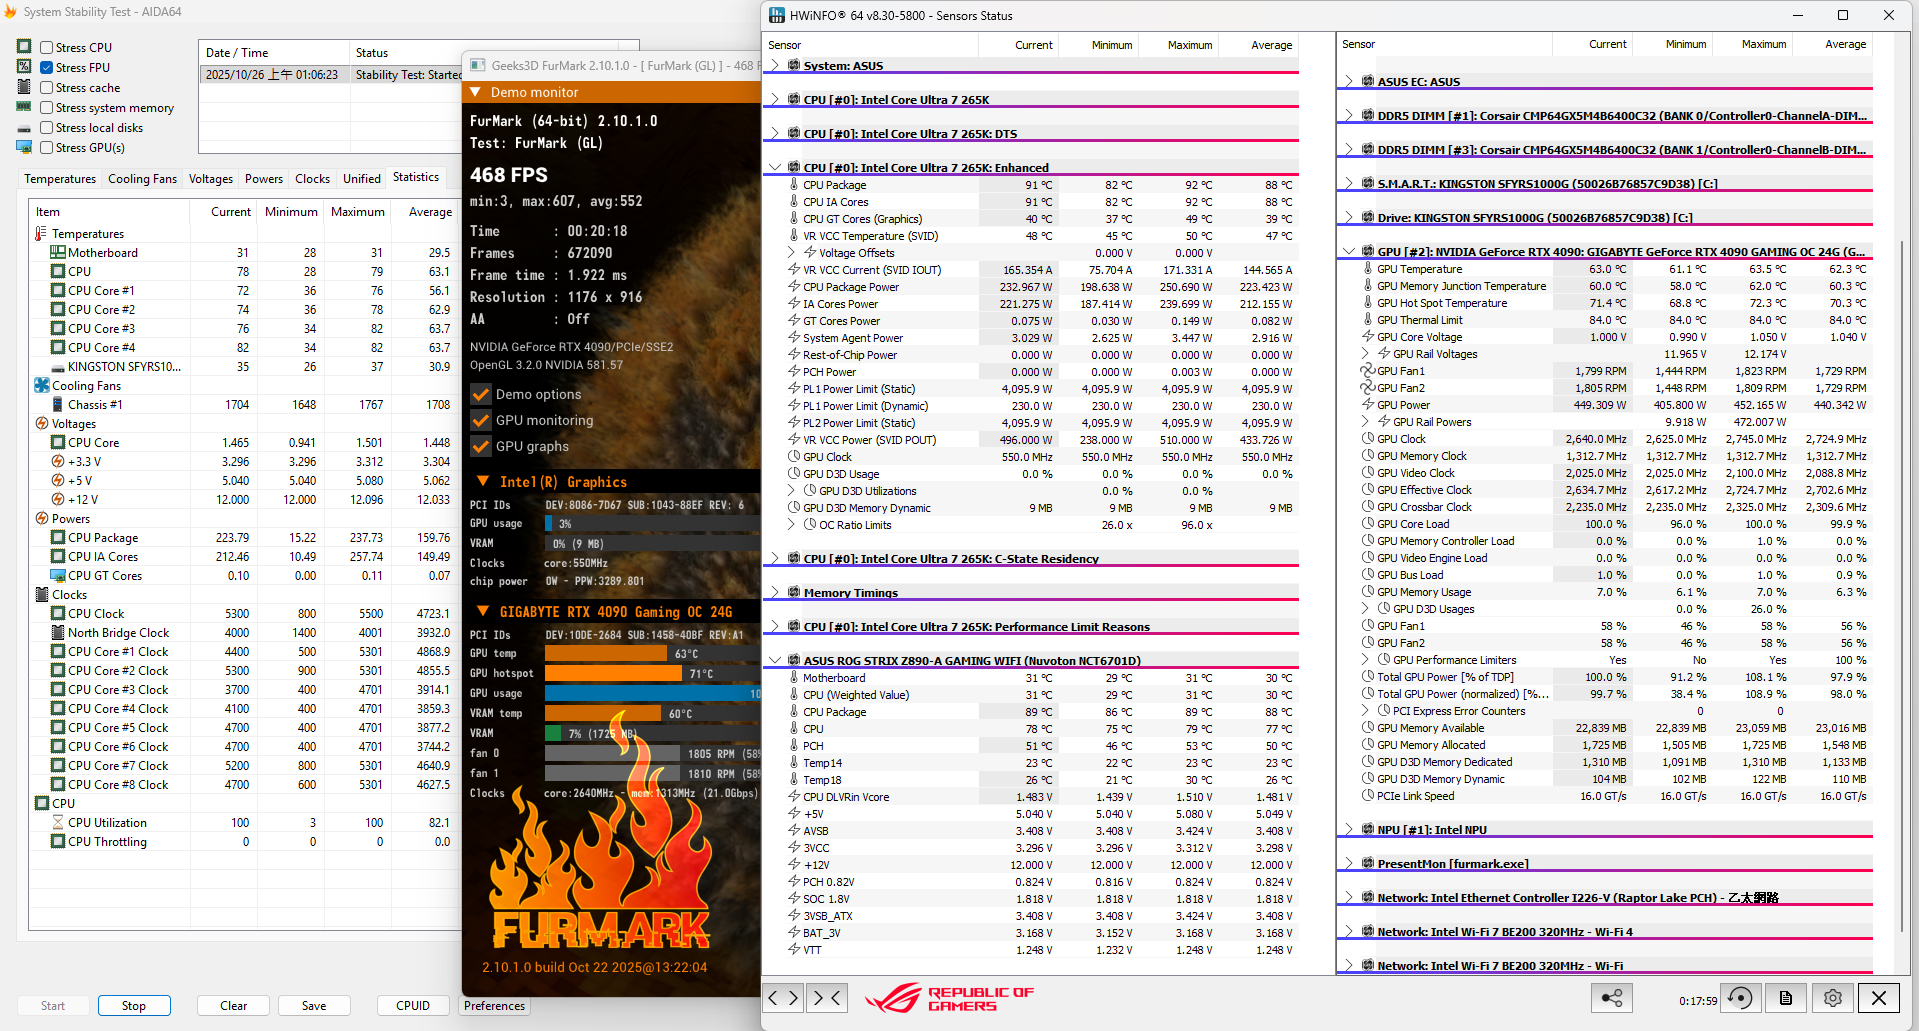The width and height of the screenshot is (1919, 1031).
Task: Enable the Stress CPU checkbox
Action: [47, 47]
